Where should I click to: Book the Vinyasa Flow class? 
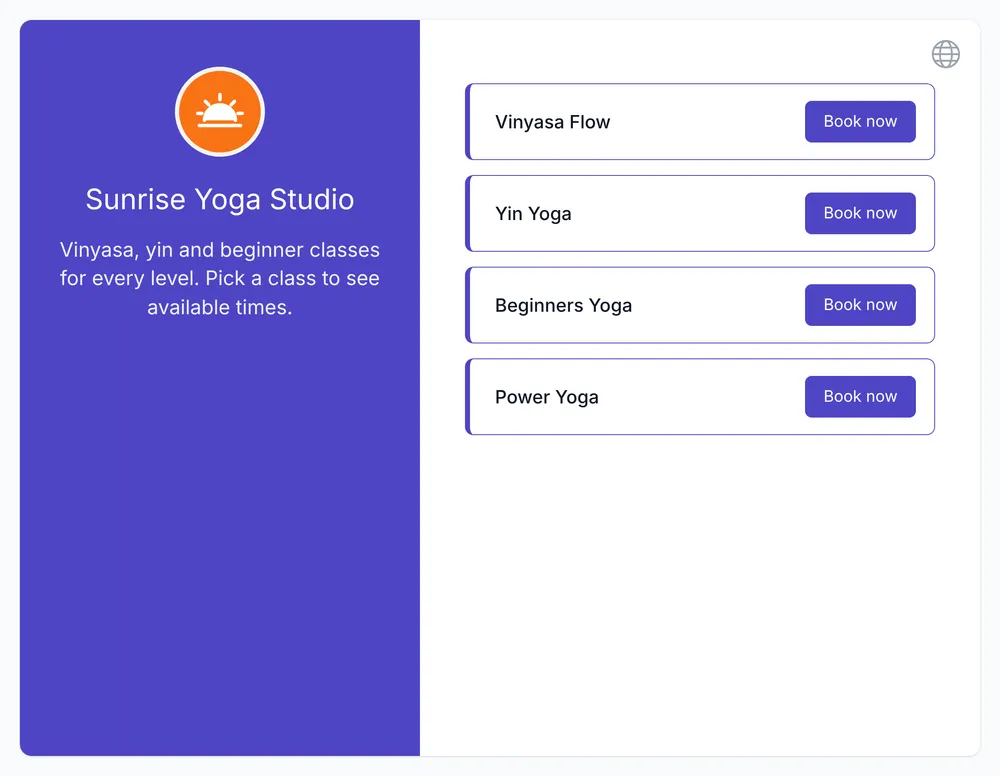[x=860, y=121]
